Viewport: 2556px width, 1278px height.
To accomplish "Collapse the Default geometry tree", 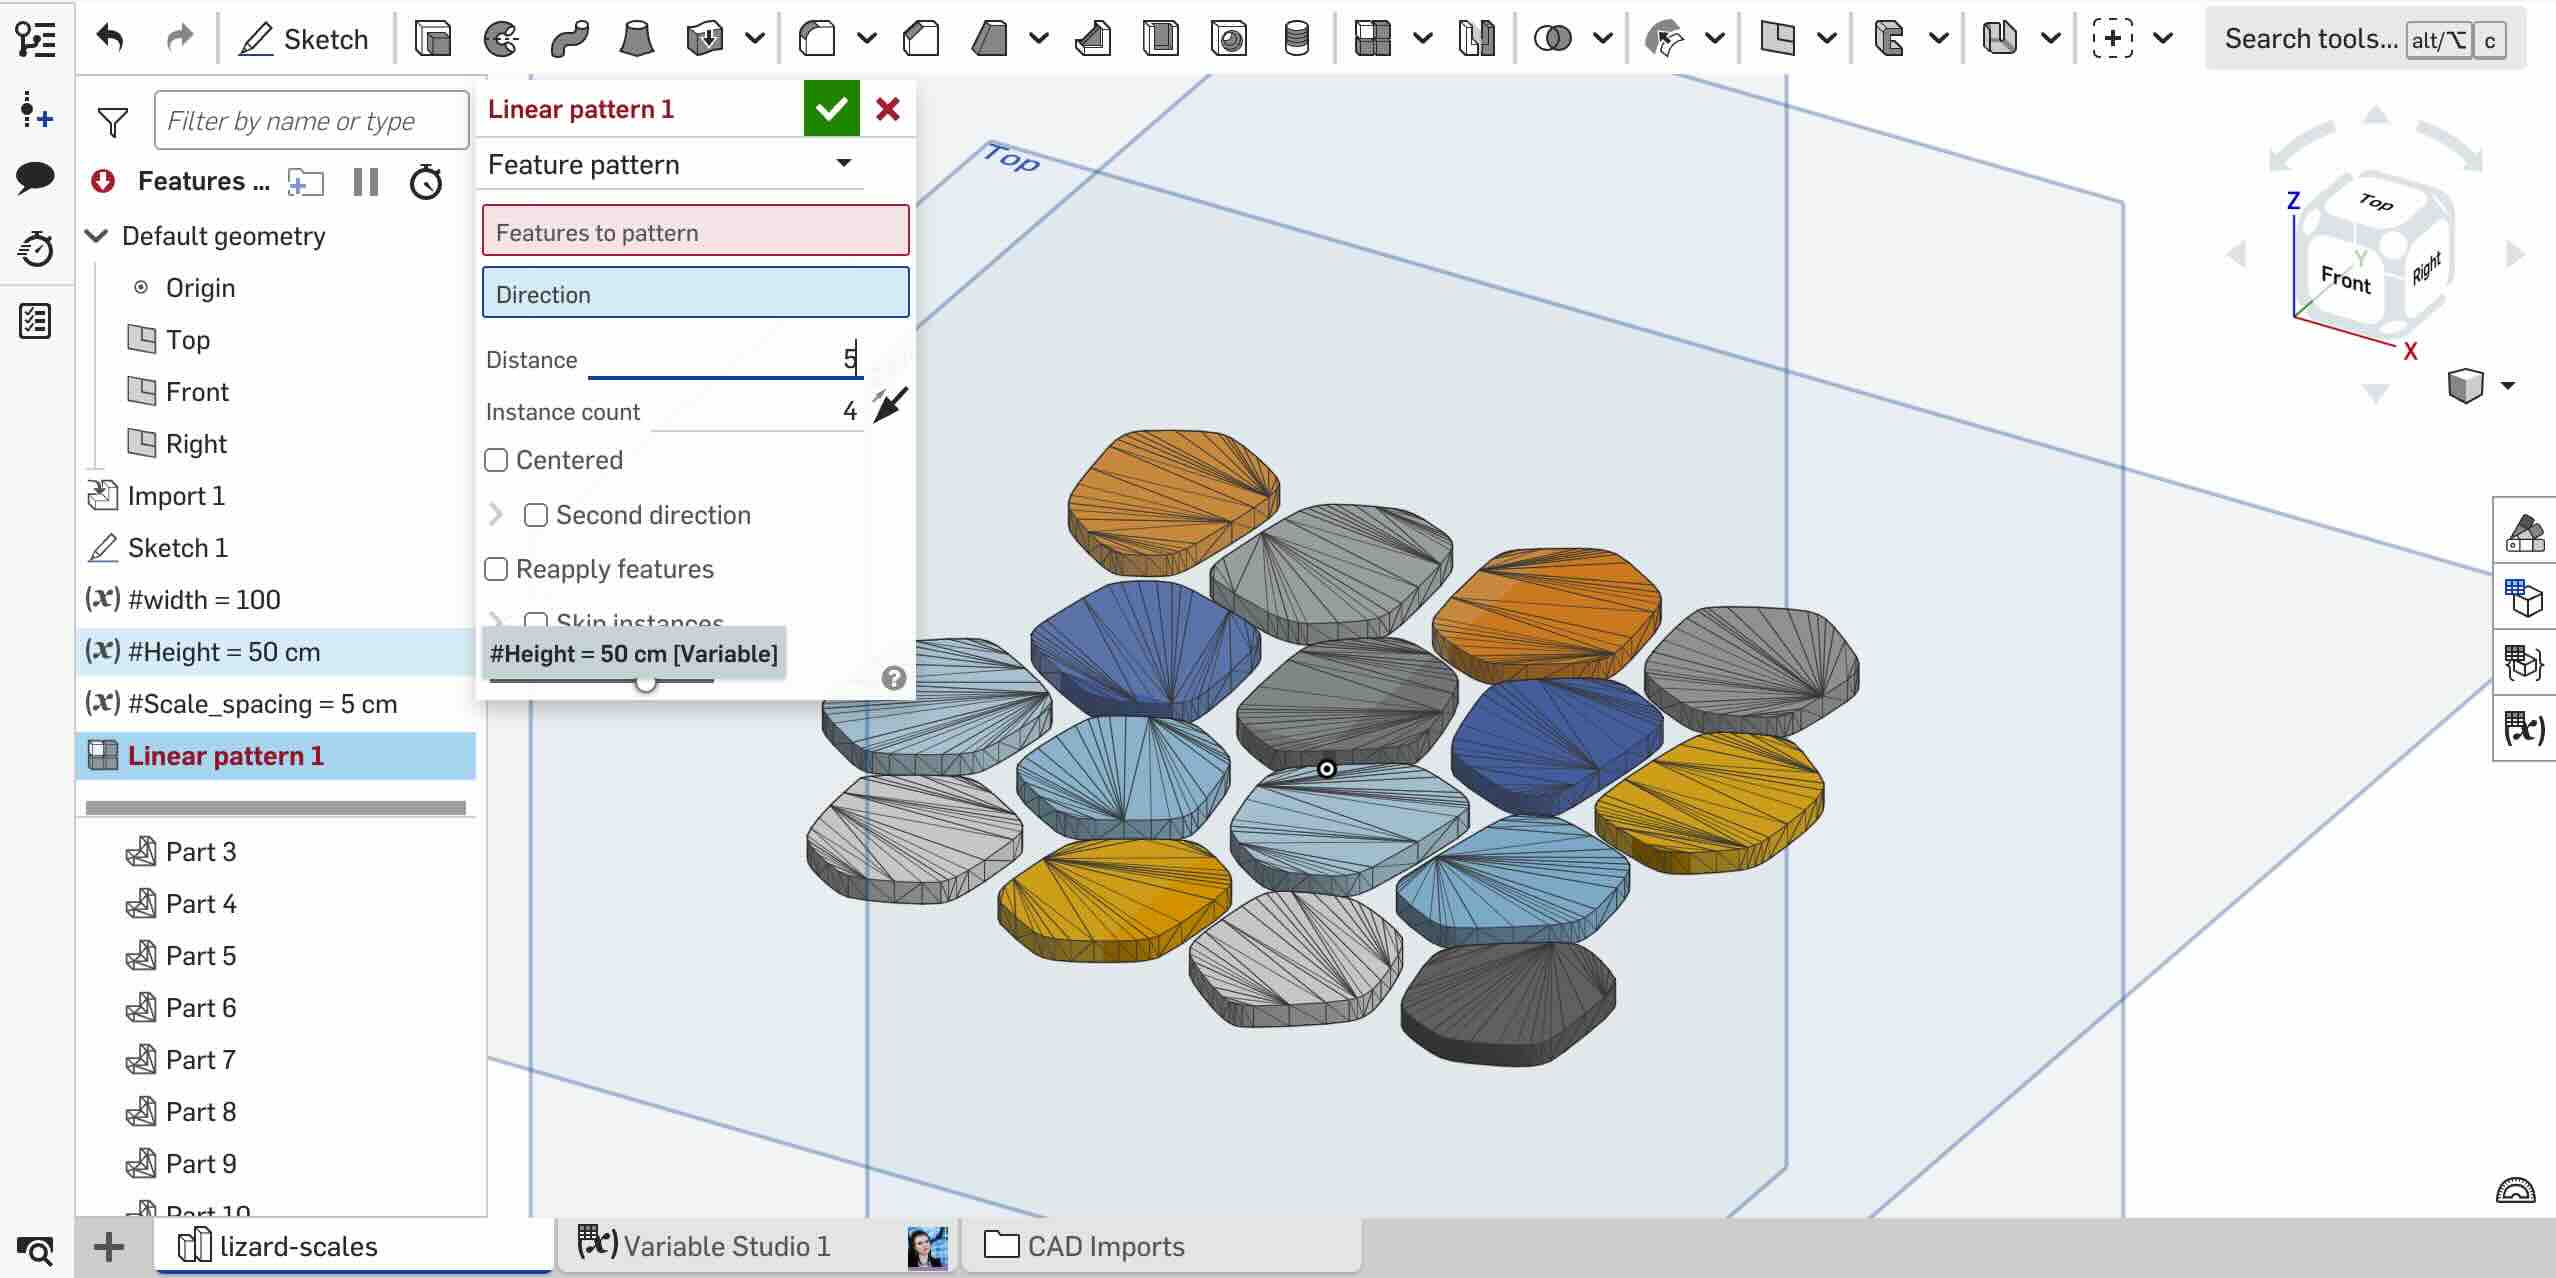I will tap(97, 236).
